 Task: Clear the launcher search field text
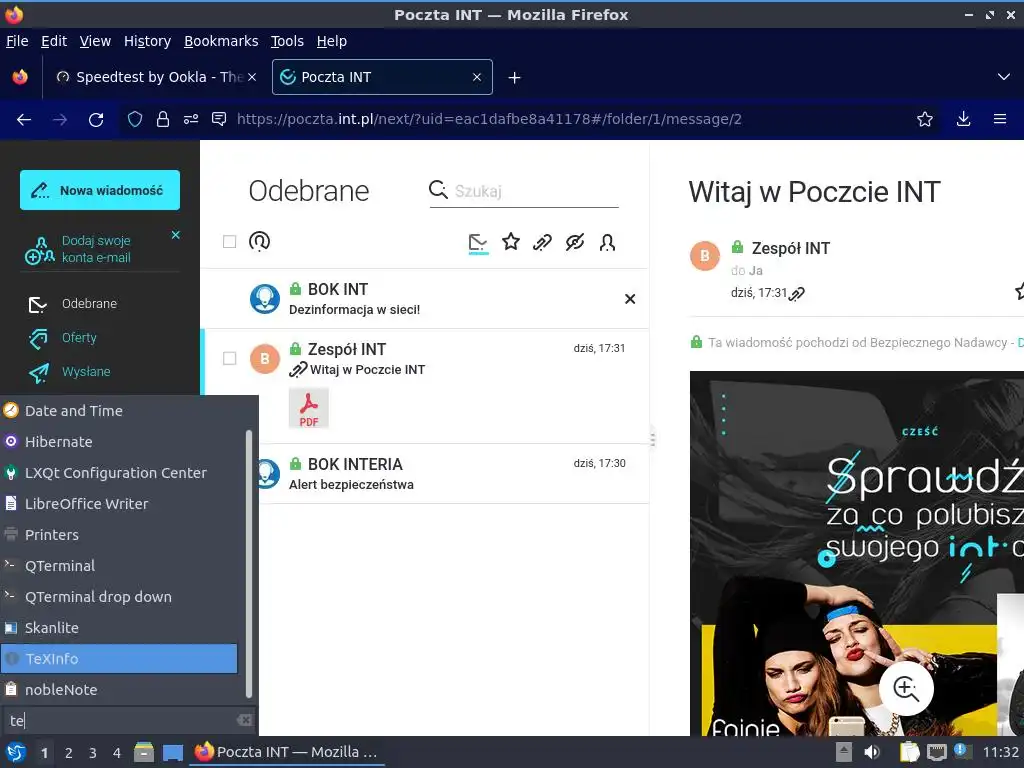244,720
